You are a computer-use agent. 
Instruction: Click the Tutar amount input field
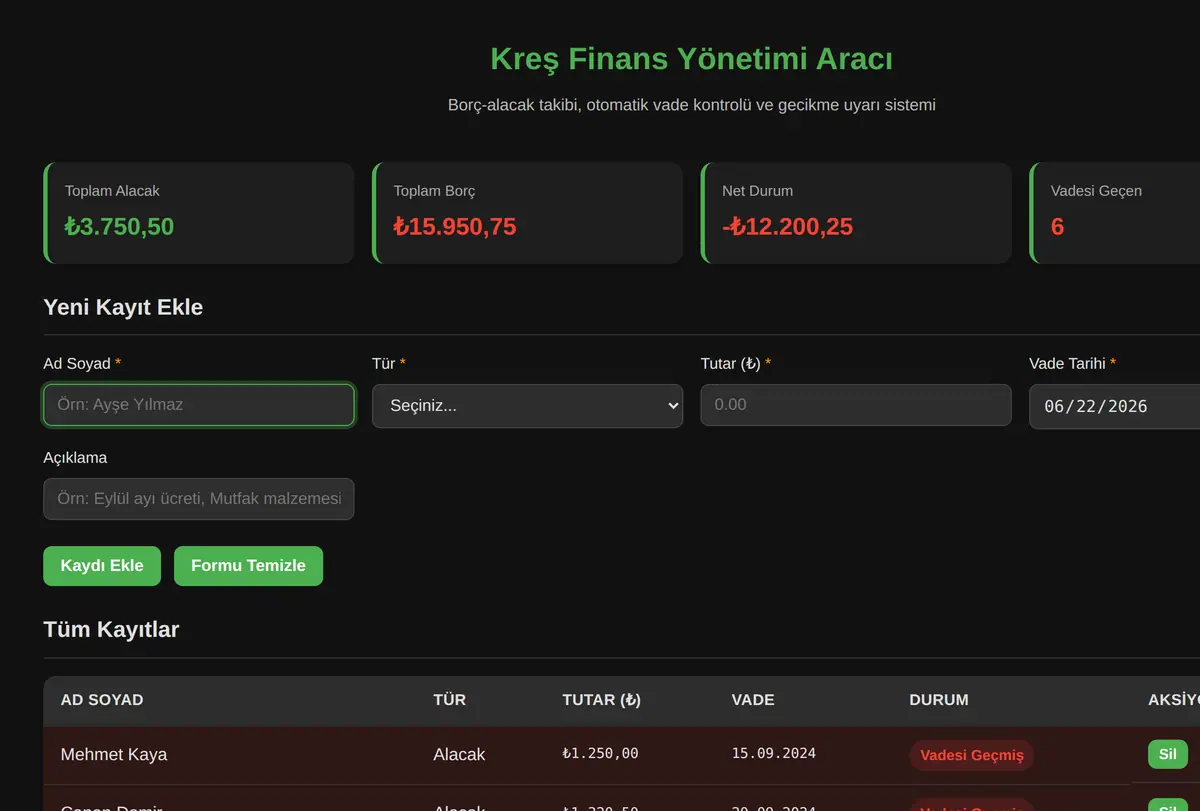pyautogui.click(x=856, y=405)
